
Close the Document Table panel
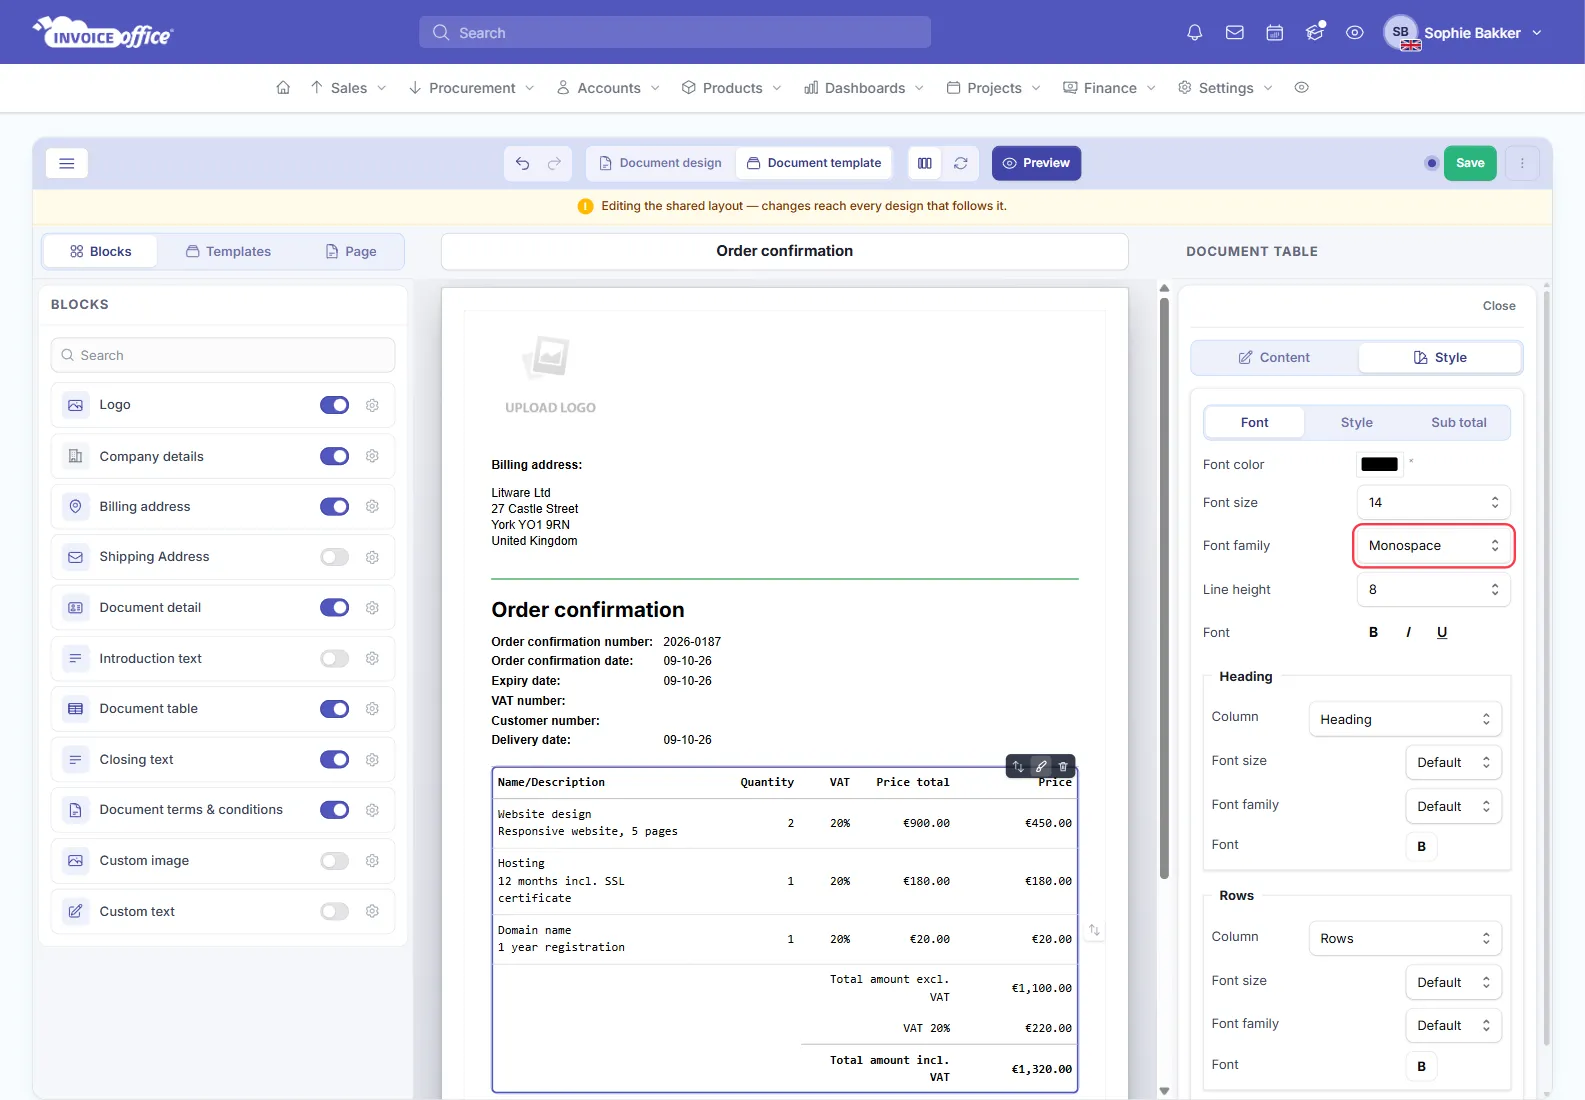pyautogui.click(x=1498, y=306)
